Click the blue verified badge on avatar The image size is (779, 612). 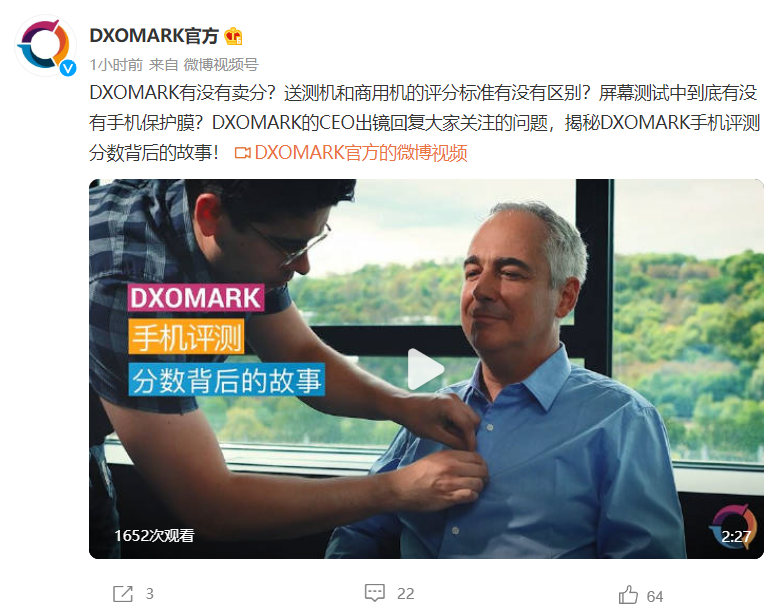click(68, 68)
